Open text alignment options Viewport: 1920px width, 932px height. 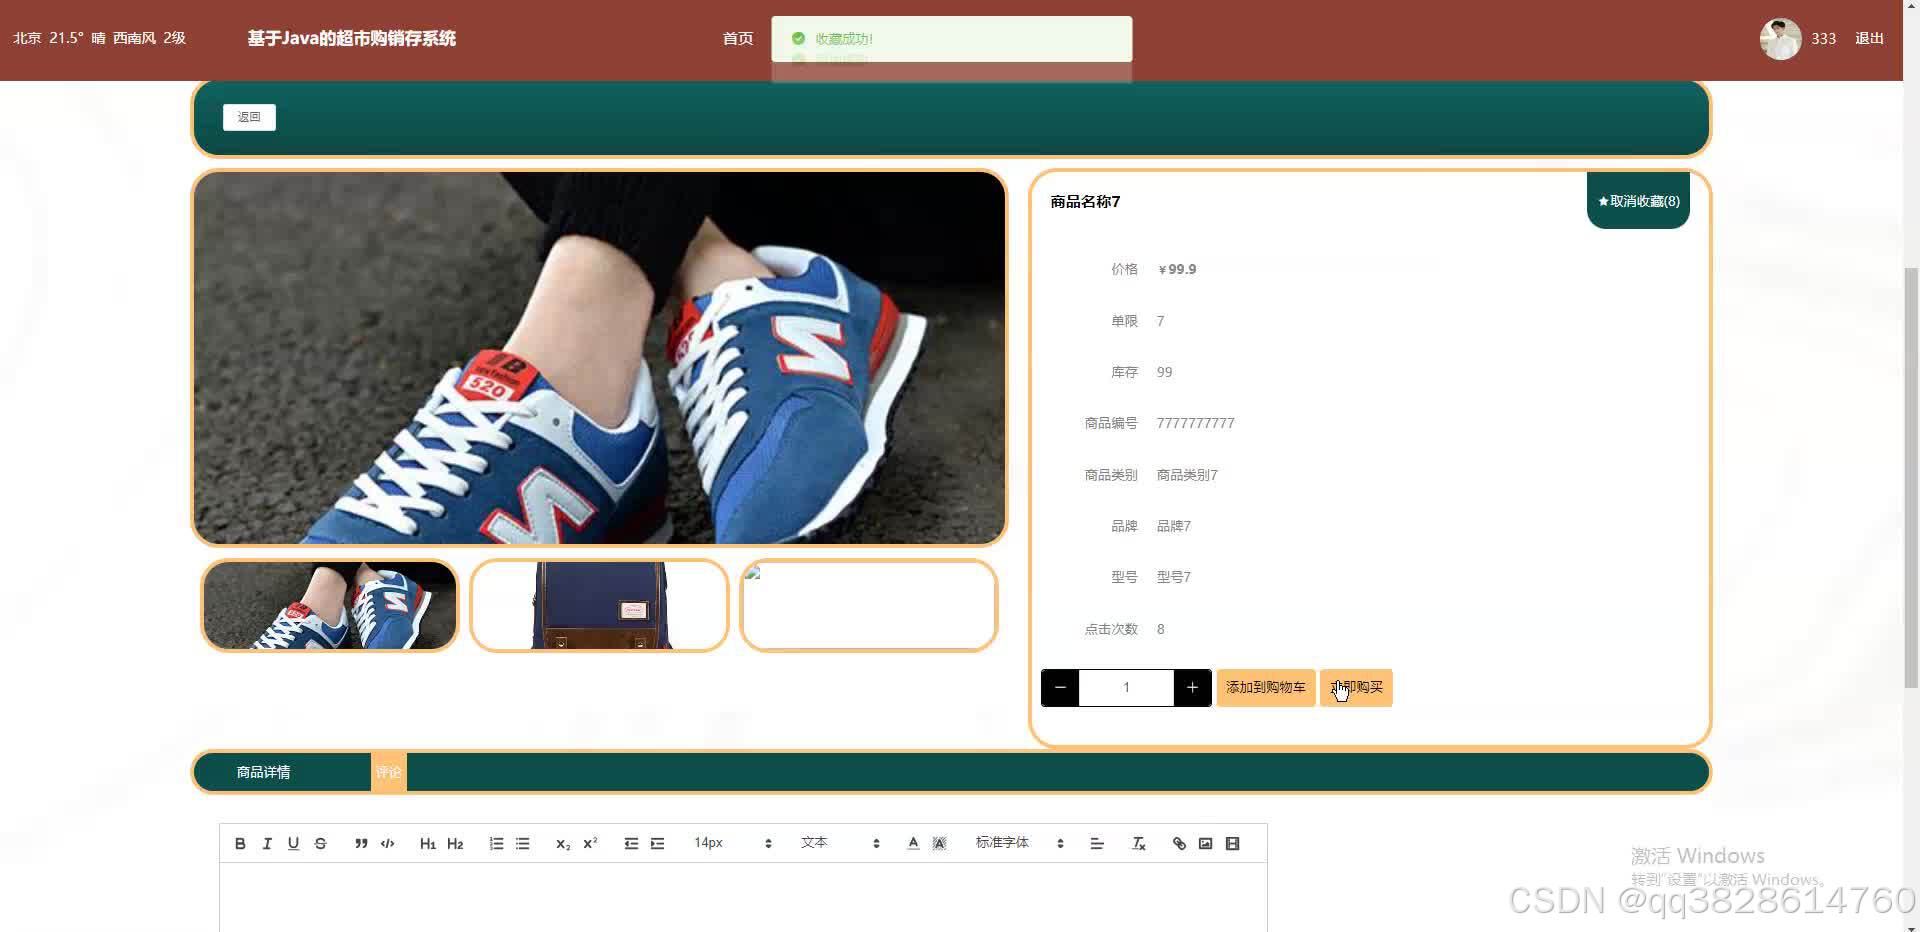tap(1097, 844)
